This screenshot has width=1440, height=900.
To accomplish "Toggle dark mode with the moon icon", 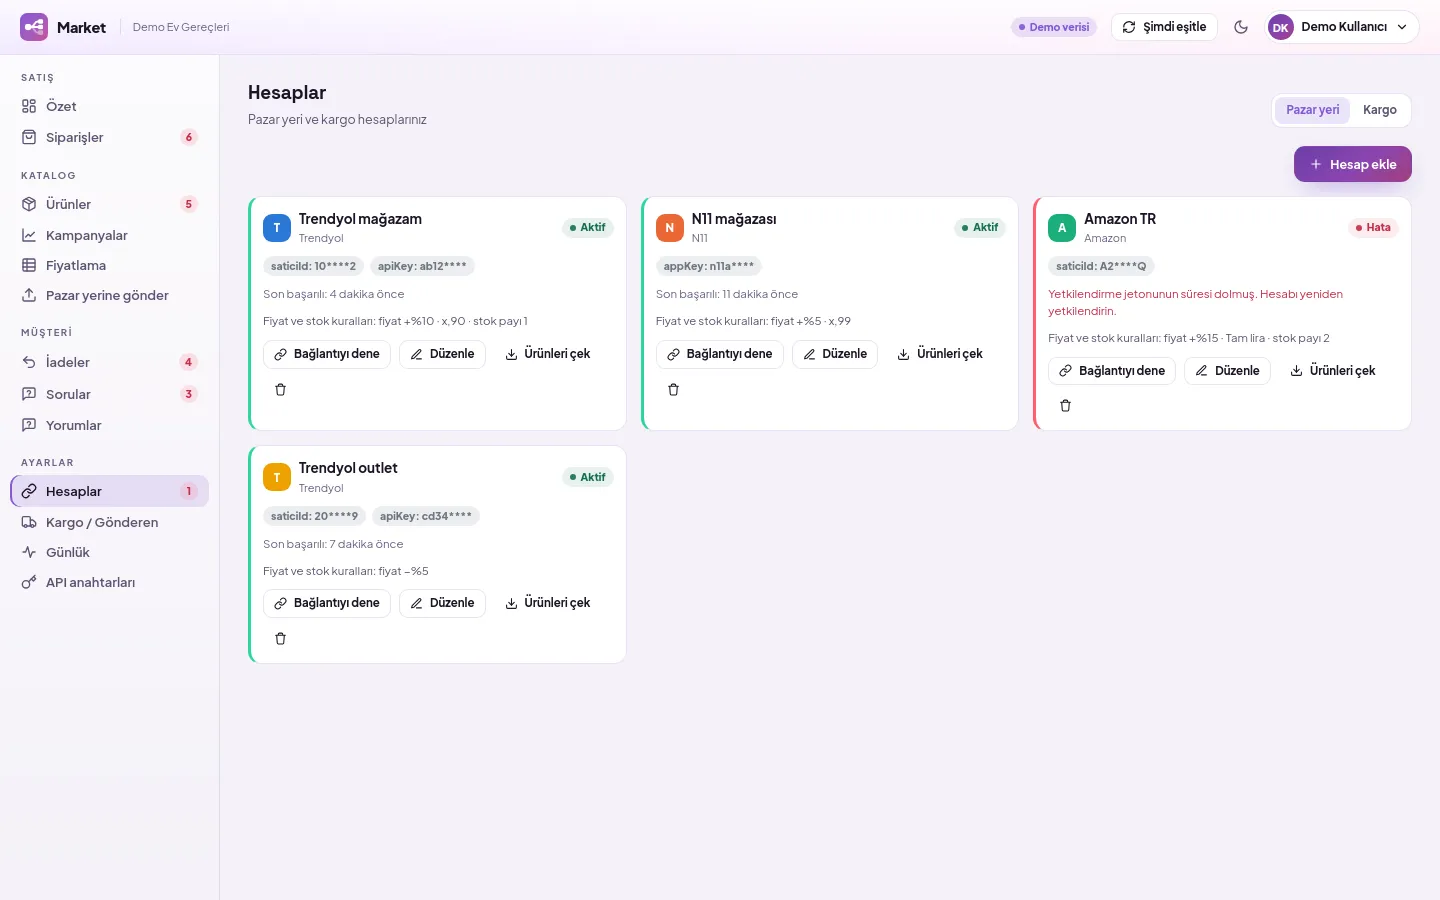I will pyautogui.click(x=1241, y=27).
